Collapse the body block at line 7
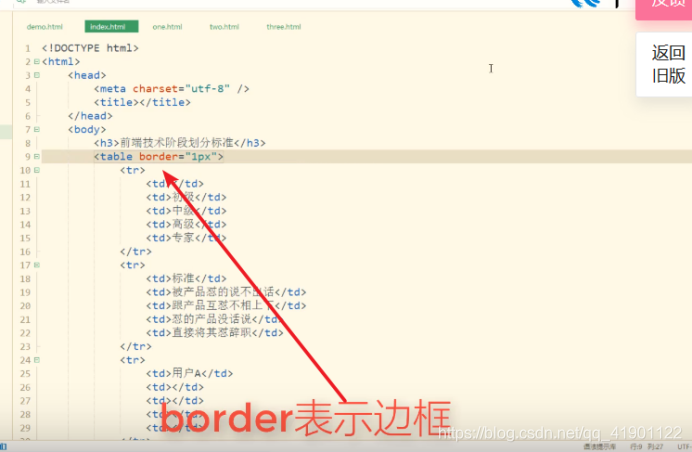 pos(37,129)
